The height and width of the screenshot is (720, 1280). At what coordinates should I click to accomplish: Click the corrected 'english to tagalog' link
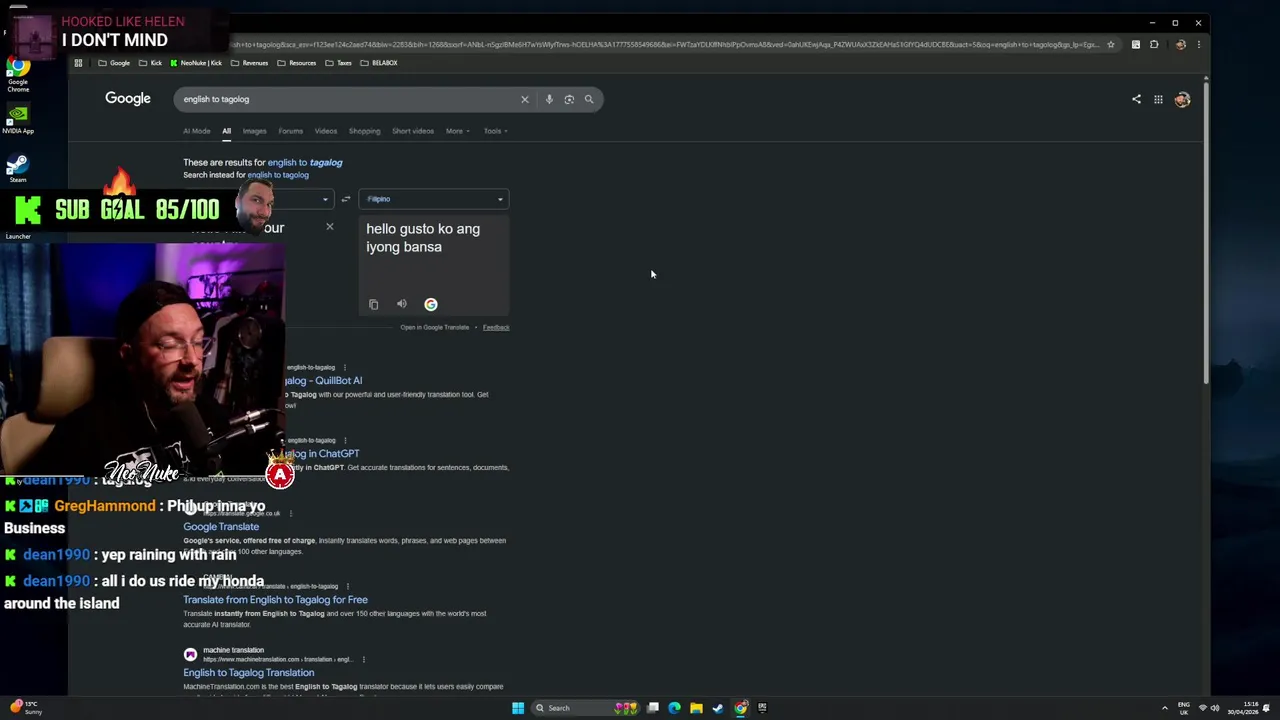[x=305, y=162]
